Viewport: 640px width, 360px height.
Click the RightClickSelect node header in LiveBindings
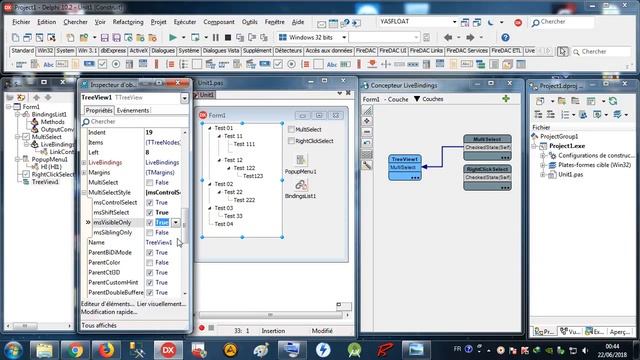tap(487, 169)
